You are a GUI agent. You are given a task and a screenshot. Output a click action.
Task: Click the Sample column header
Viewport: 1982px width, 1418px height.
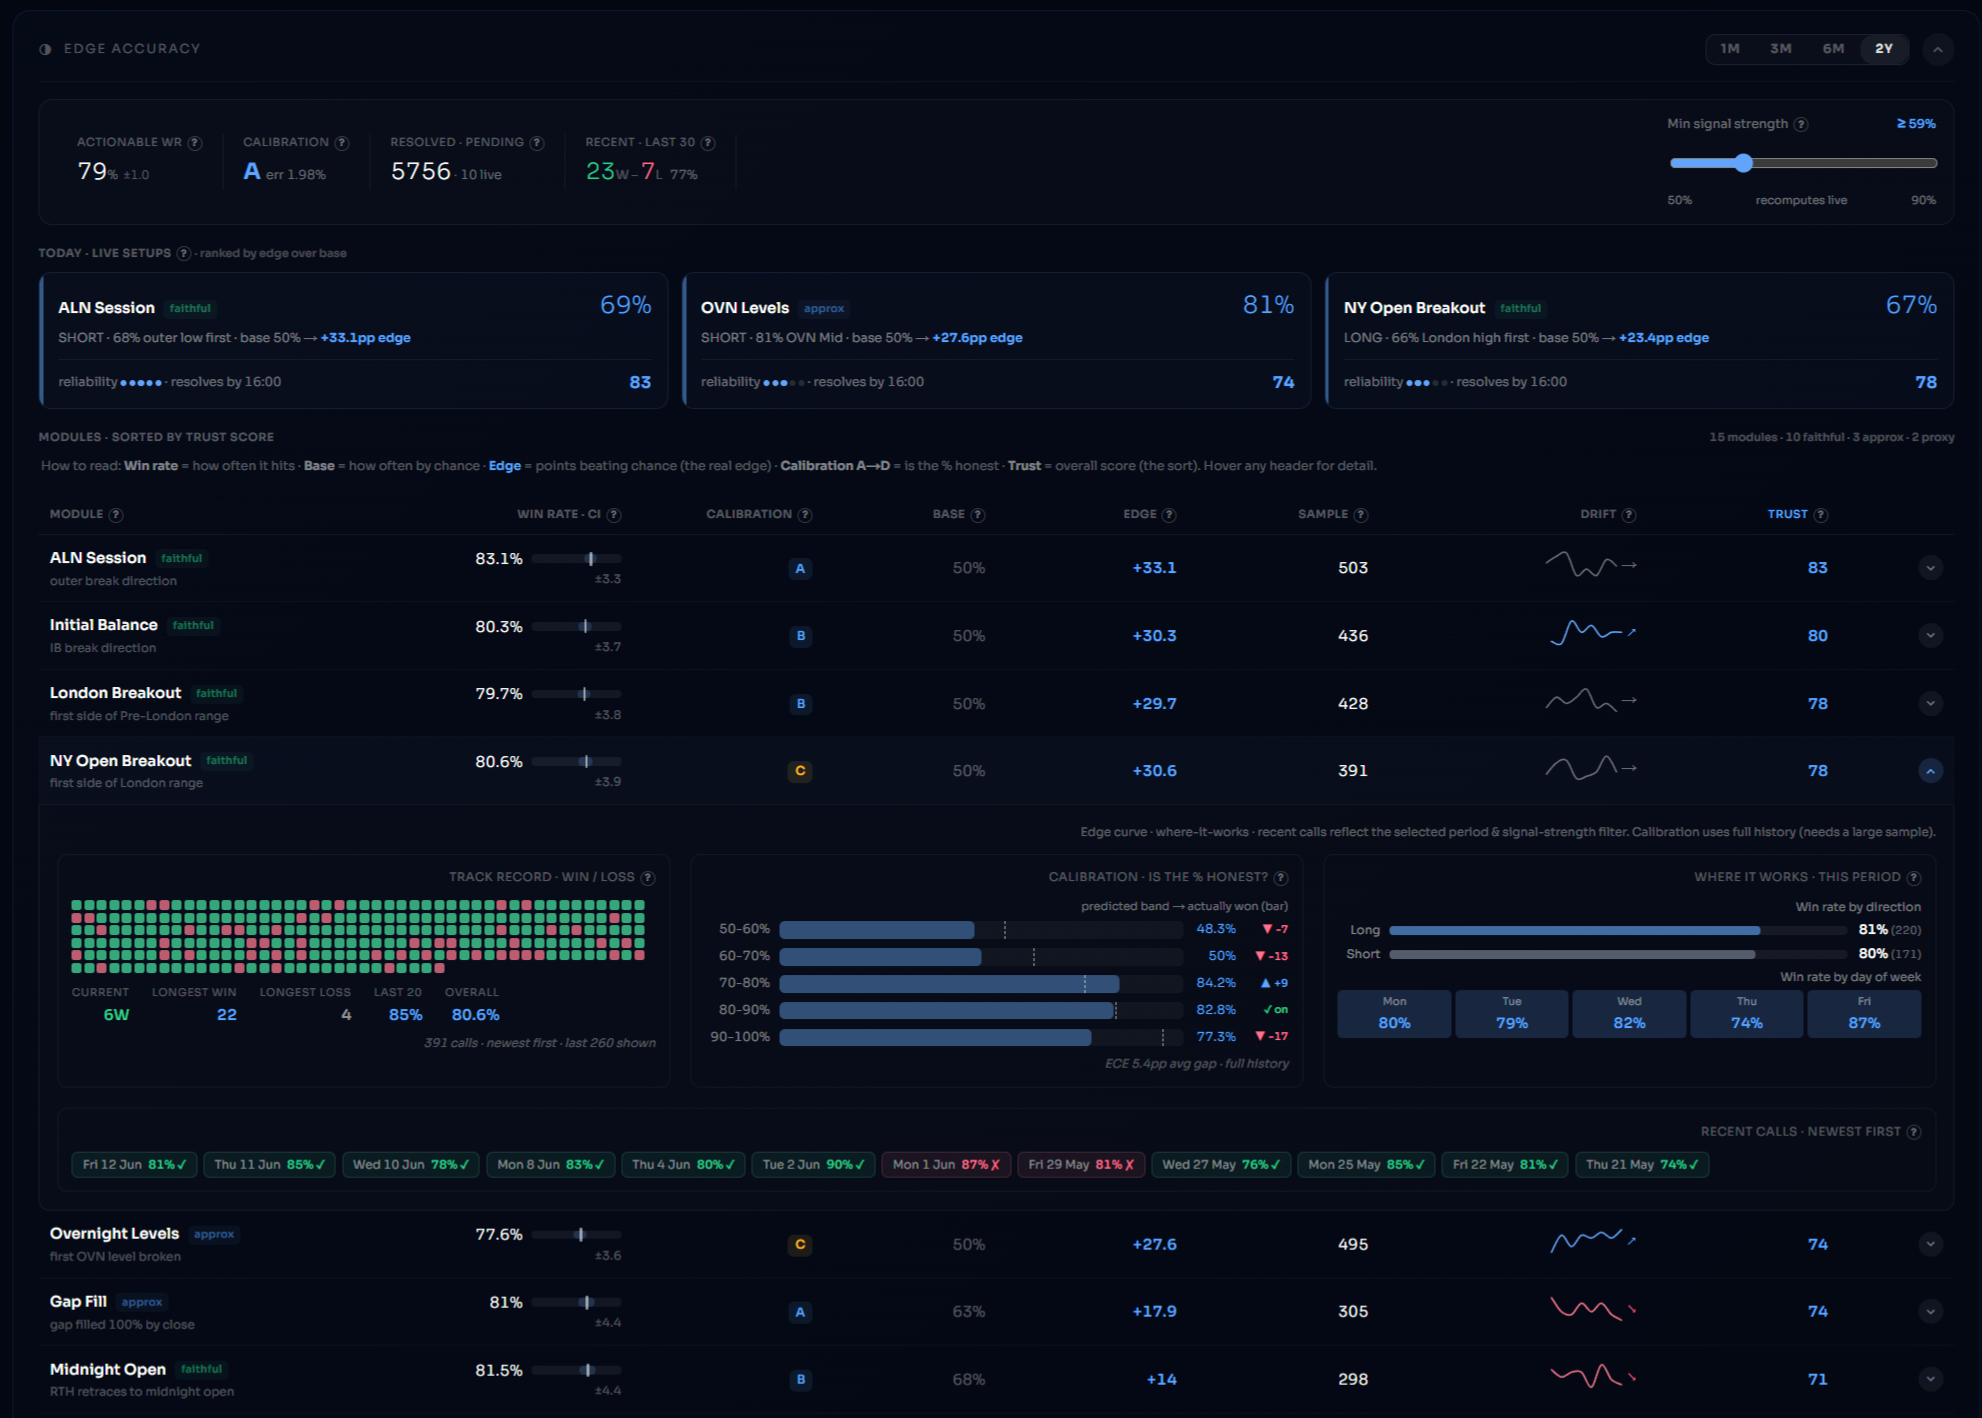(x=1323, y=515)
